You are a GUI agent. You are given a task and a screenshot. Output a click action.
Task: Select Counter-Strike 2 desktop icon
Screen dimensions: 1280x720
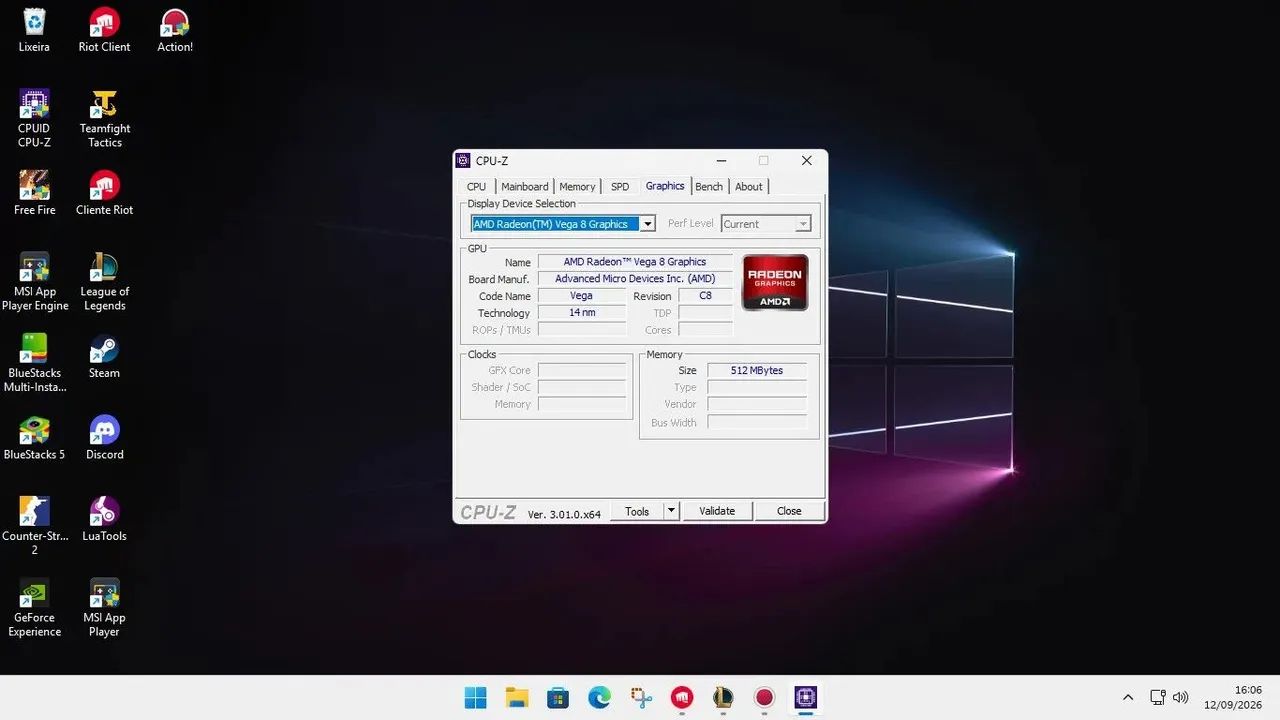point(34,526)
